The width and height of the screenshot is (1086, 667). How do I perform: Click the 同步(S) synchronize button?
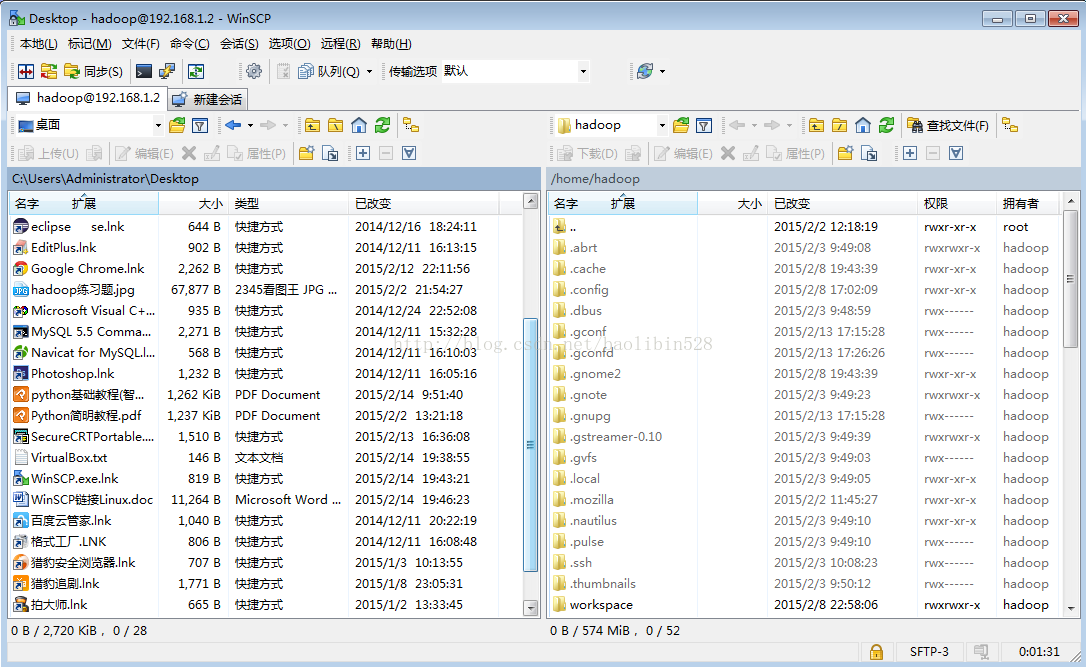pos(94,71)
